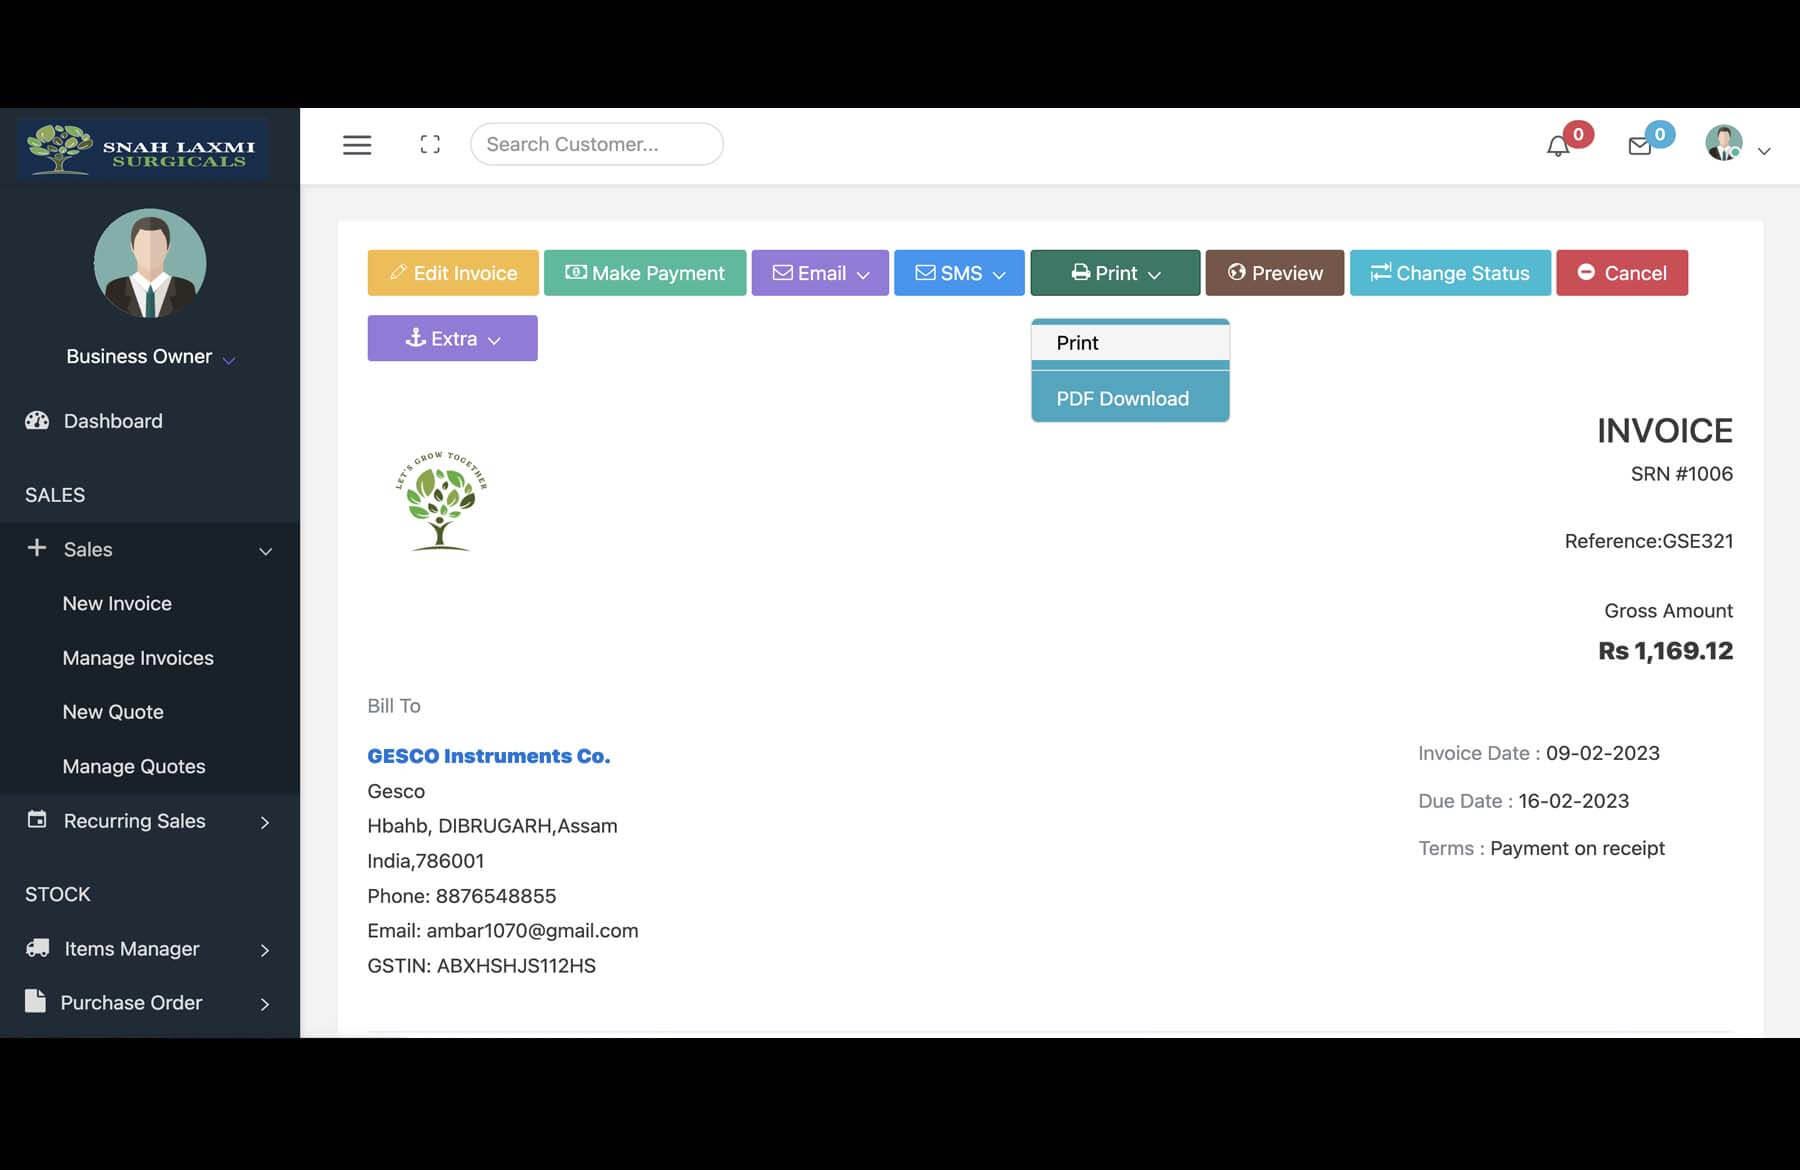
Task: Open Dashboard from the sidebar
Action: [x=112, y=421]
